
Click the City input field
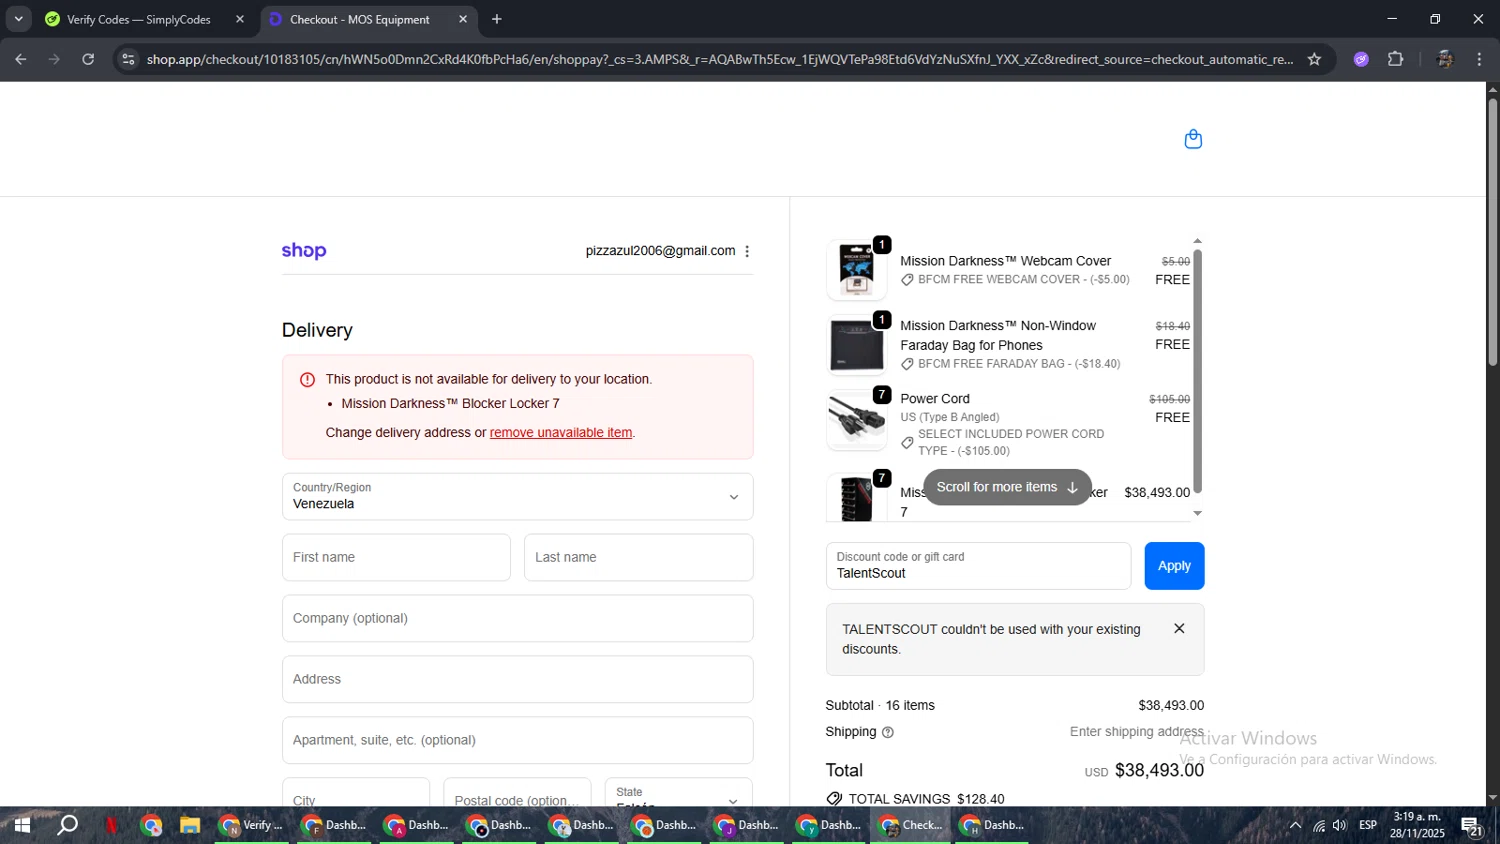click(356, 793)
